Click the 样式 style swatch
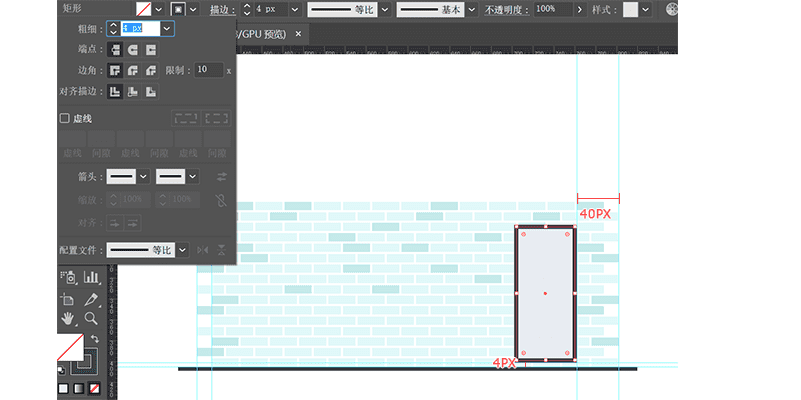 [631, 9]
